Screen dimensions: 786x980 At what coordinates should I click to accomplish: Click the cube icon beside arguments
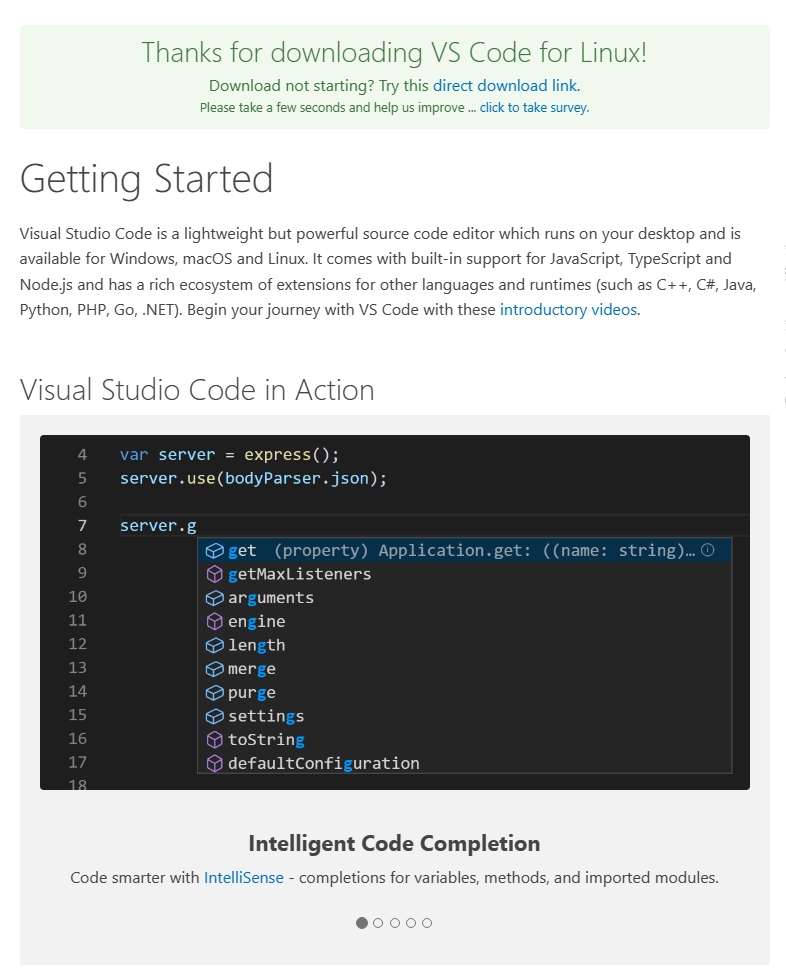[x=214, y=598]
